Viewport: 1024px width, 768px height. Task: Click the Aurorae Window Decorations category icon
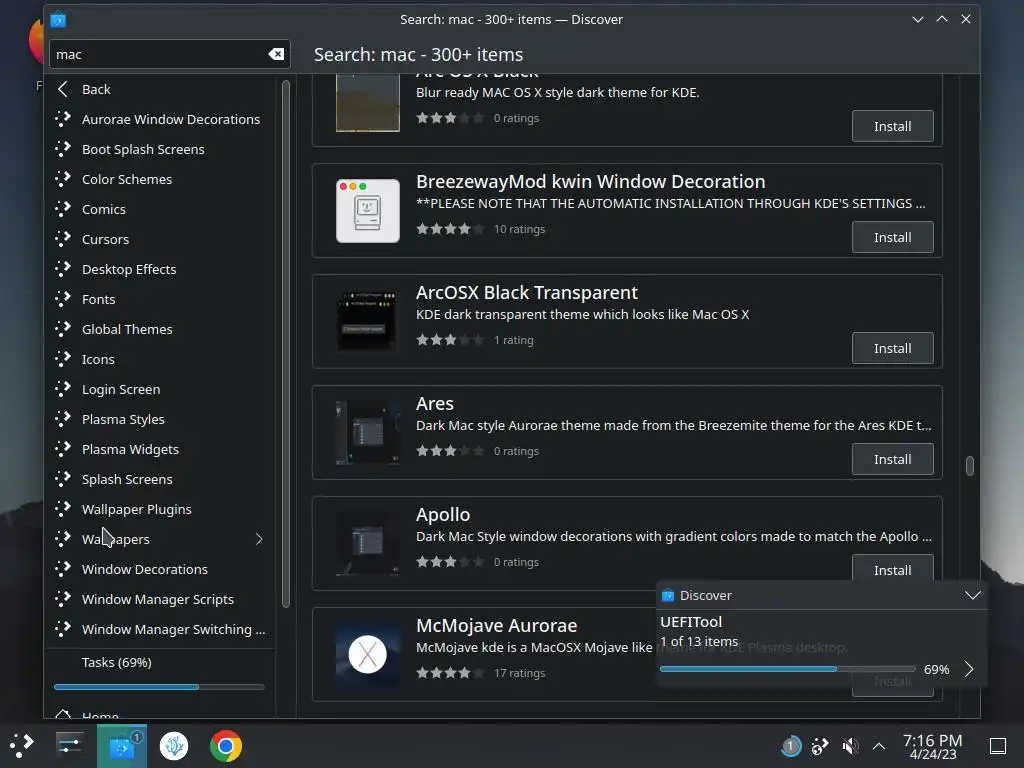63,119
